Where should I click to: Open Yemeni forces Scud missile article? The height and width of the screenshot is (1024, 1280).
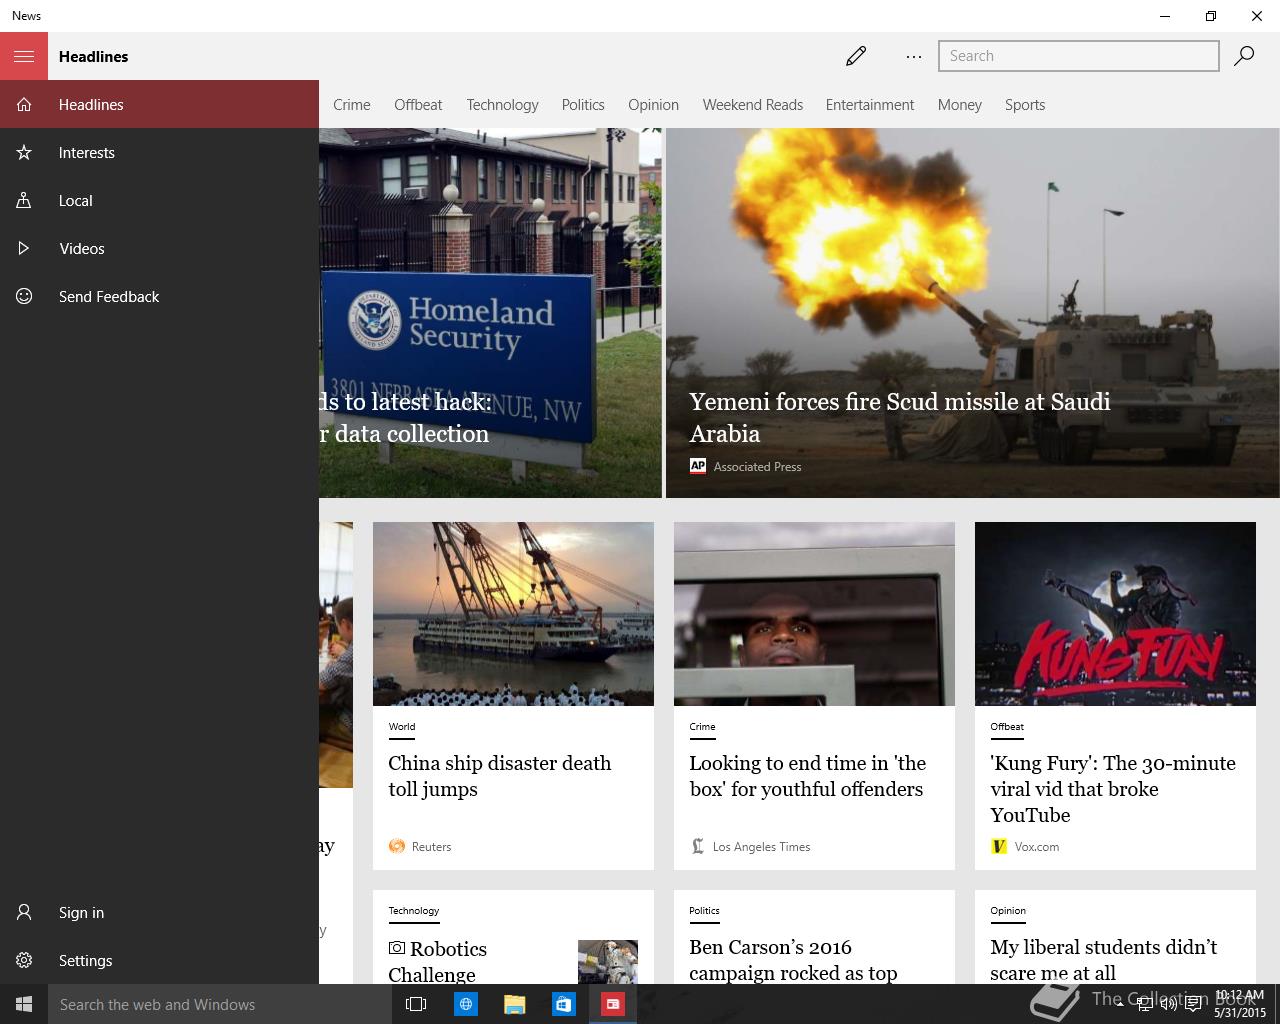click(x=899, y=418)
